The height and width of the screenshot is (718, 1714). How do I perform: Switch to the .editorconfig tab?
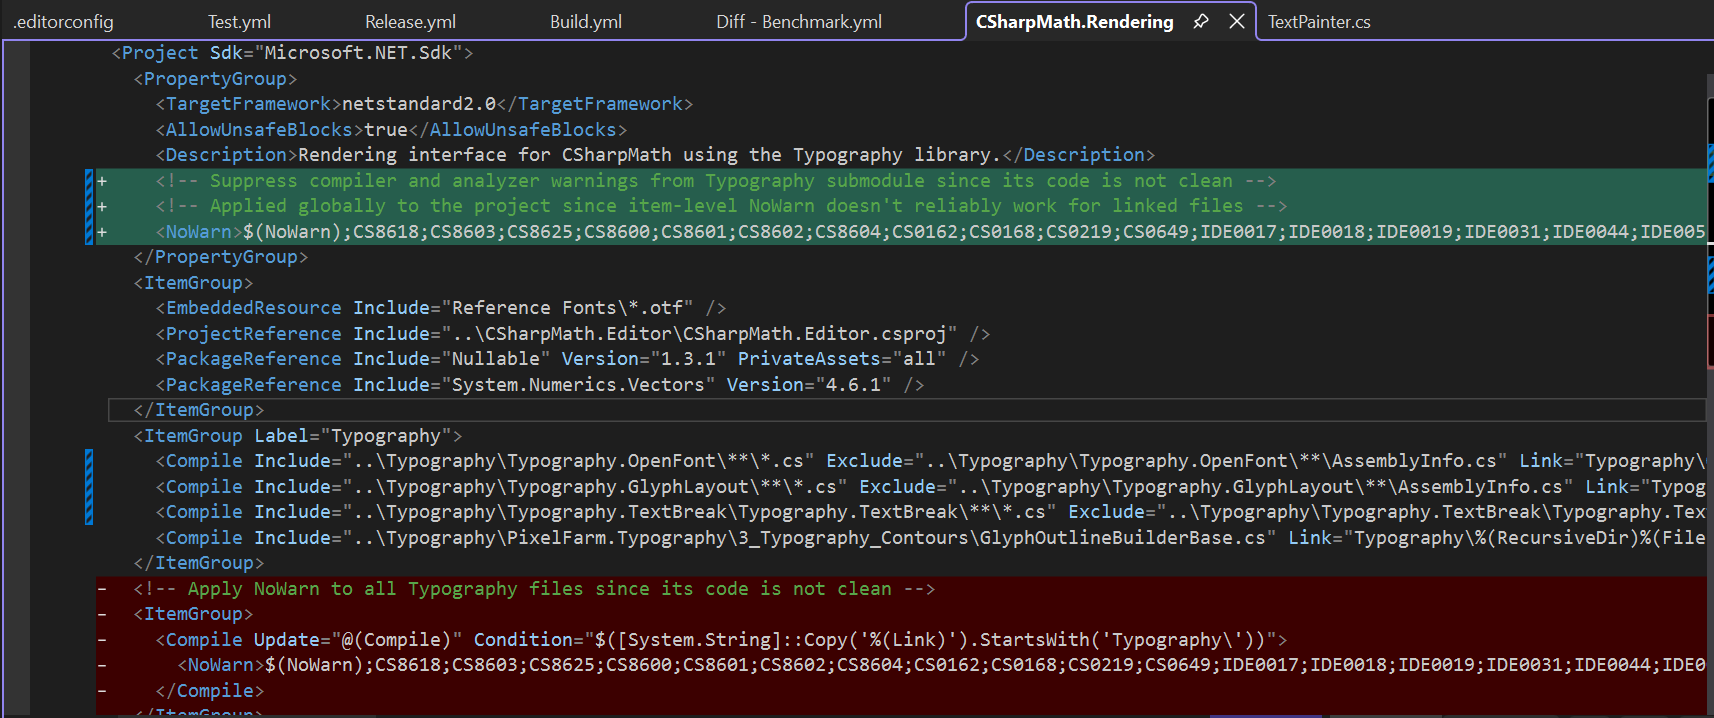64,22
